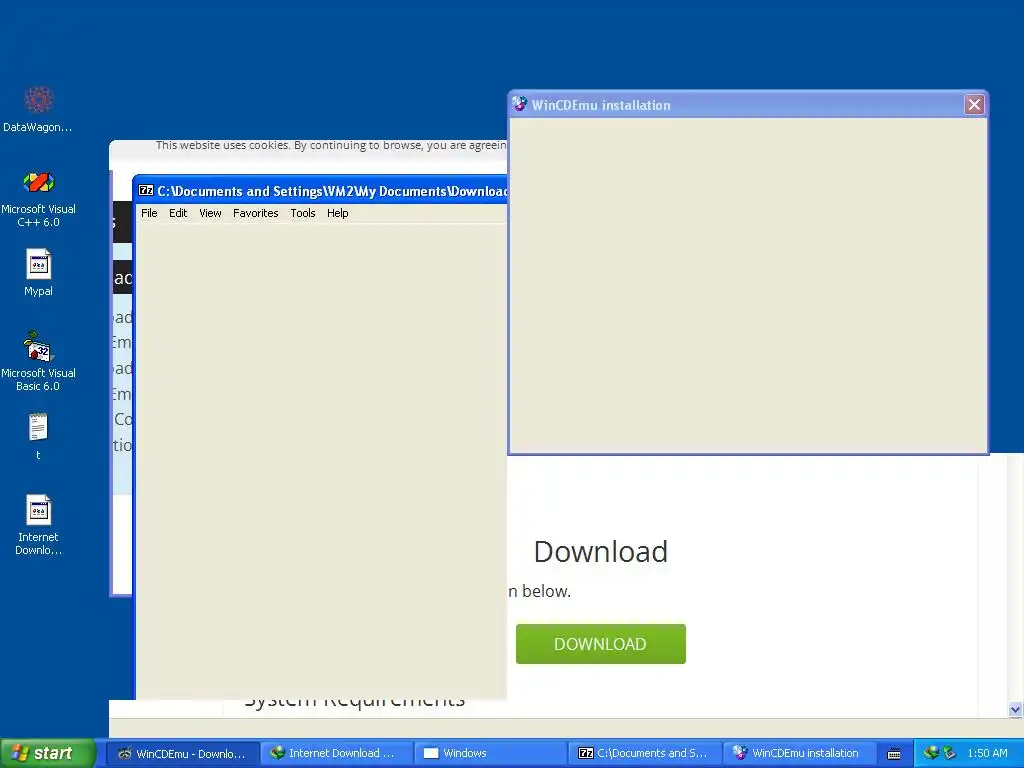The image size is (1024, 768).
Task: Switch to WinCDEmu - Downlo... taskbar button
Action: (x=182, y=753)
